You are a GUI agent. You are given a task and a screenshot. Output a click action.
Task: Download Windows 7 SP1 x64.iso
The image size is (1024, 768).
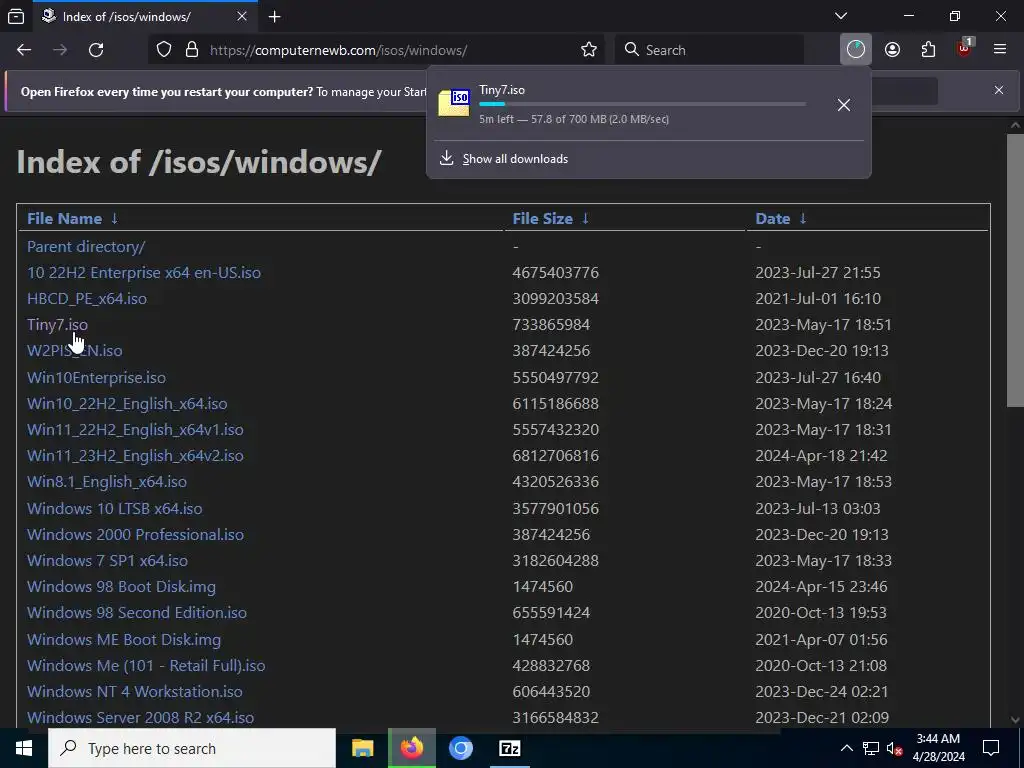click(x=107, y=560)
